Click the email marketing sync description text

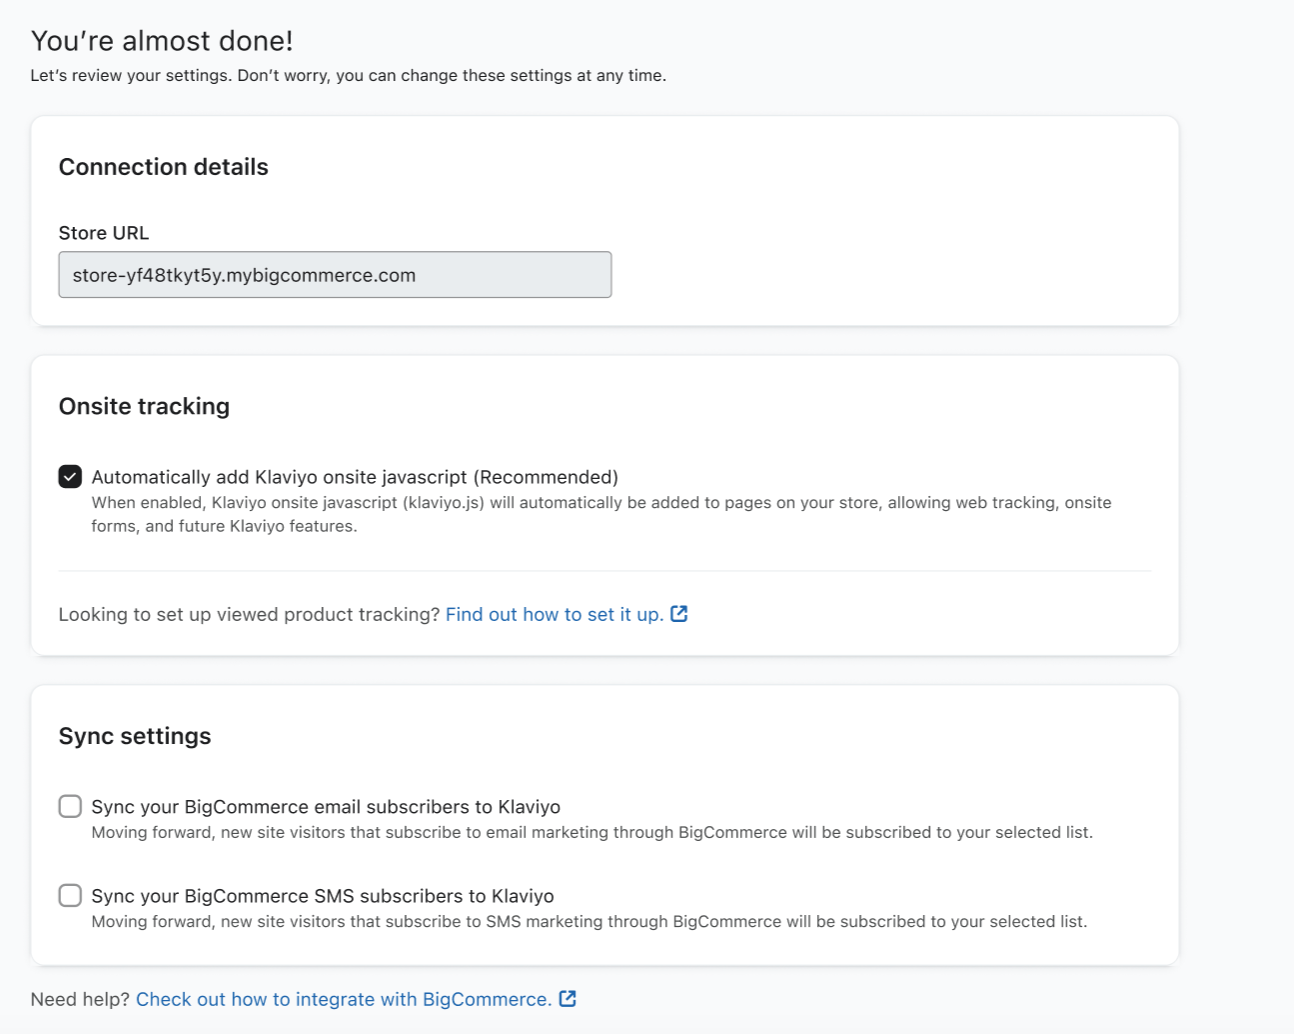coord(591,832)
